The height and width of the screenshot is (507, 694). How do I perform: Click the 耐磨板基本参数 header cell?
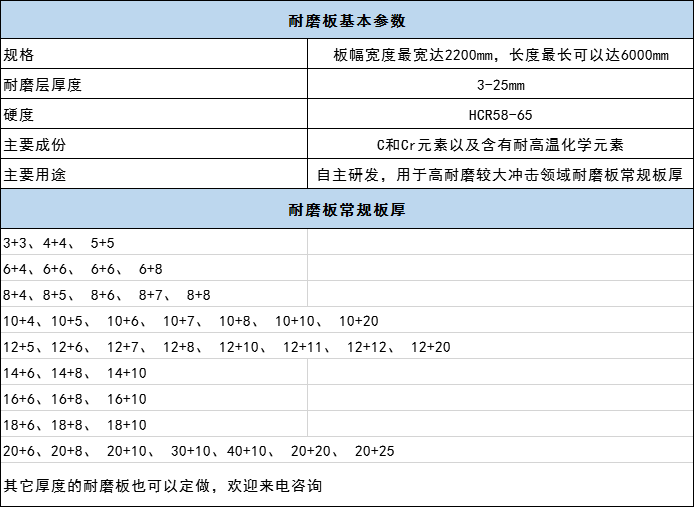pos(346,21)
